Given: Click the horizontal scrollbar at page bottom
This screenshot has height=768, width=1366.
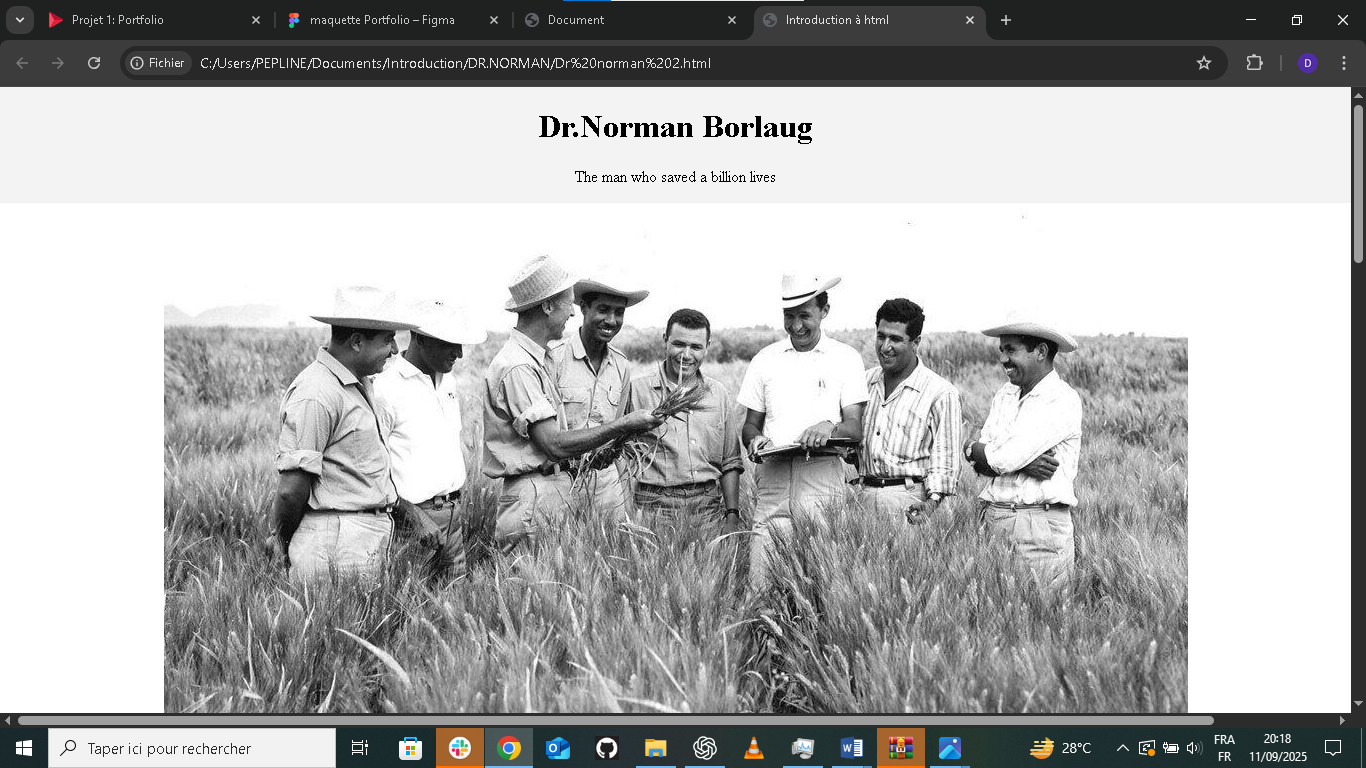Looking at the screenshot, I should 615,720.
